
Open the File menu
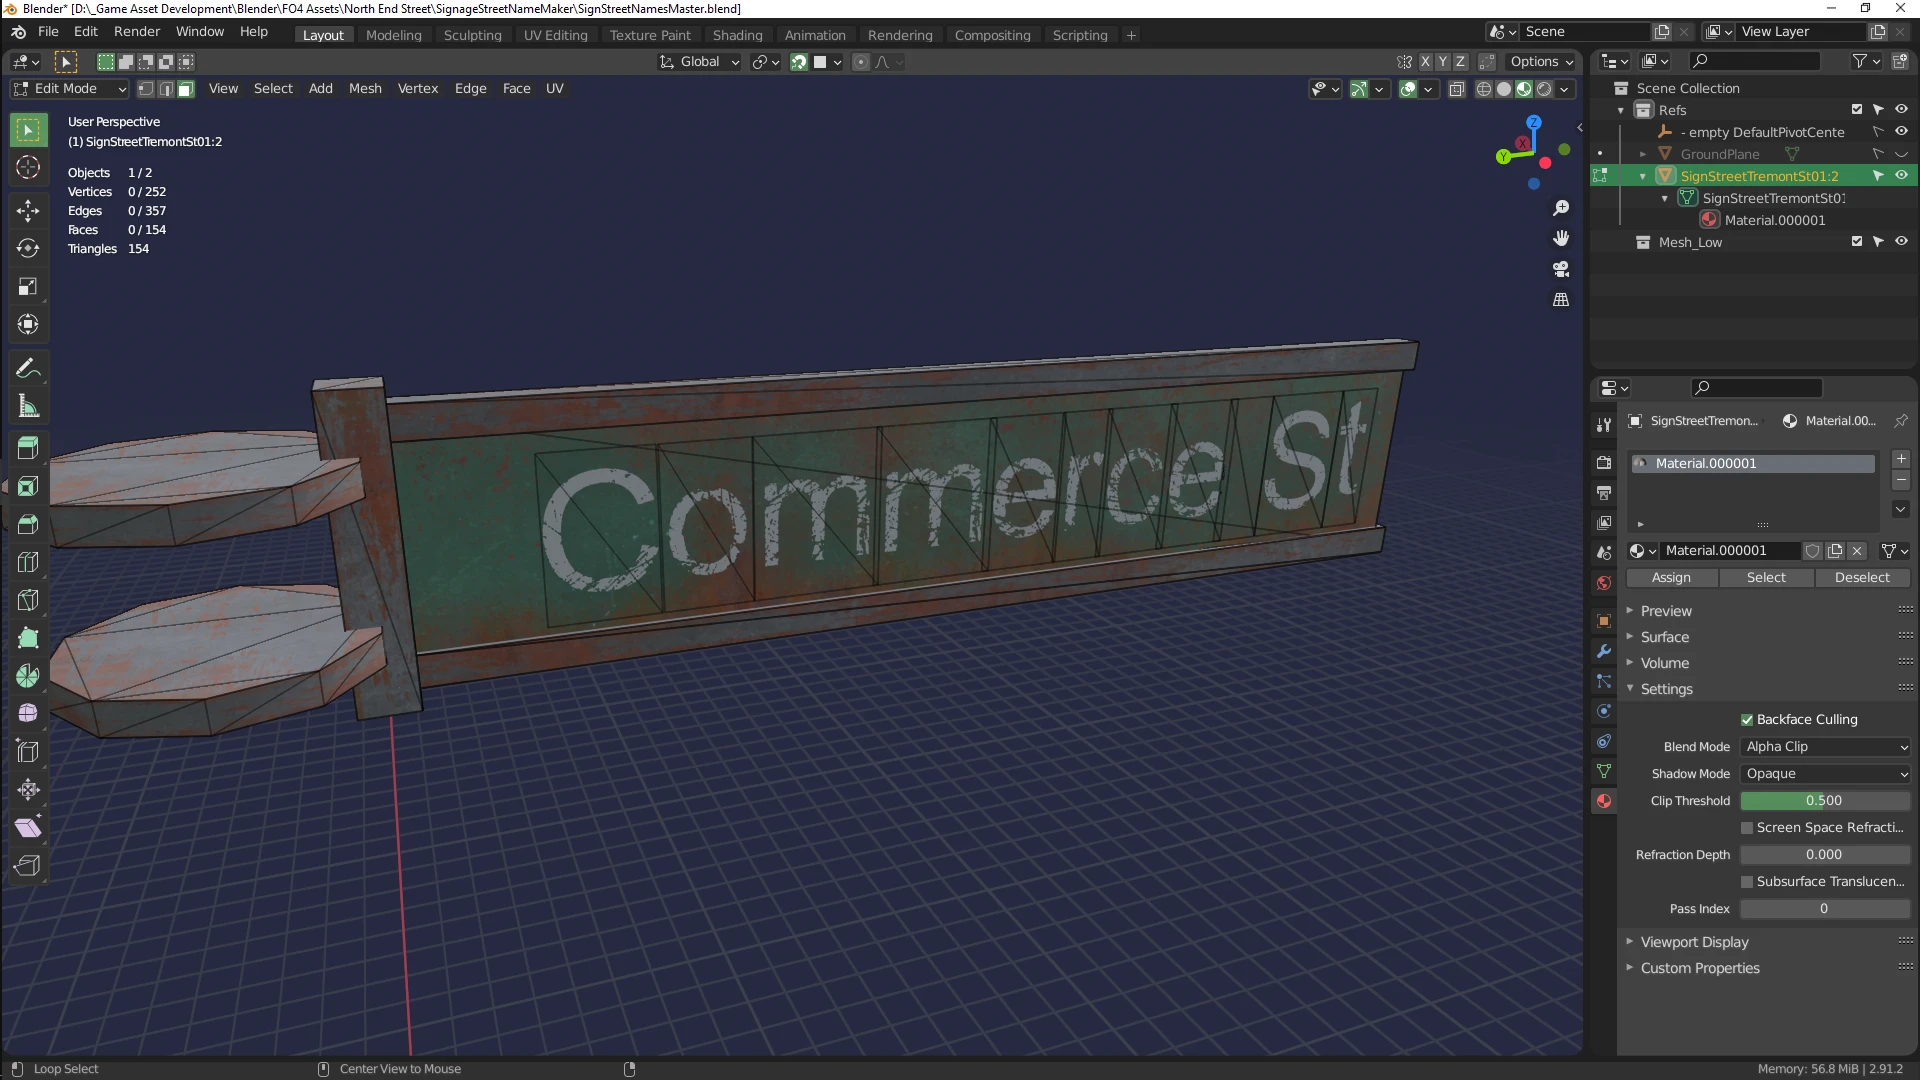pyautogui.click(x=48, y=32)
